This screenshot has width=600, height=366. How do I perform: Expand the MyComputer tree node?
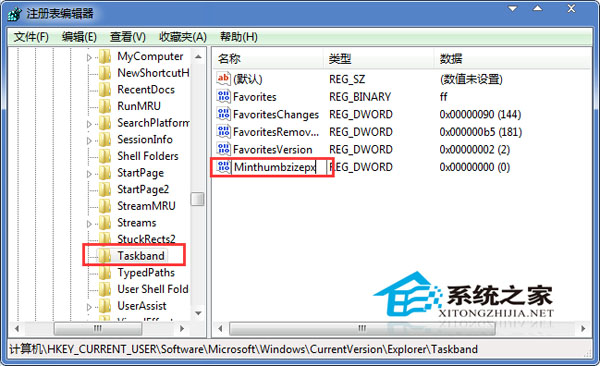89,57
